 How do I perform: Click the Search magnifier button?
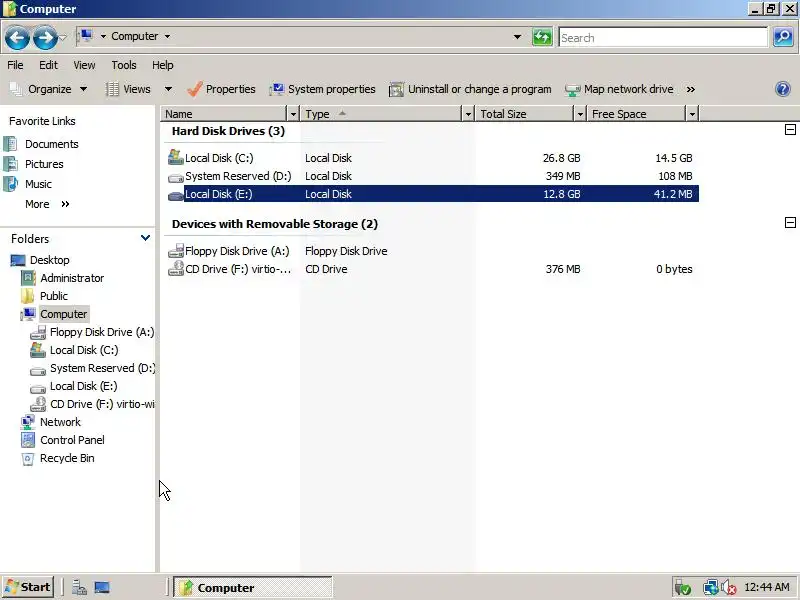[783, 37]
